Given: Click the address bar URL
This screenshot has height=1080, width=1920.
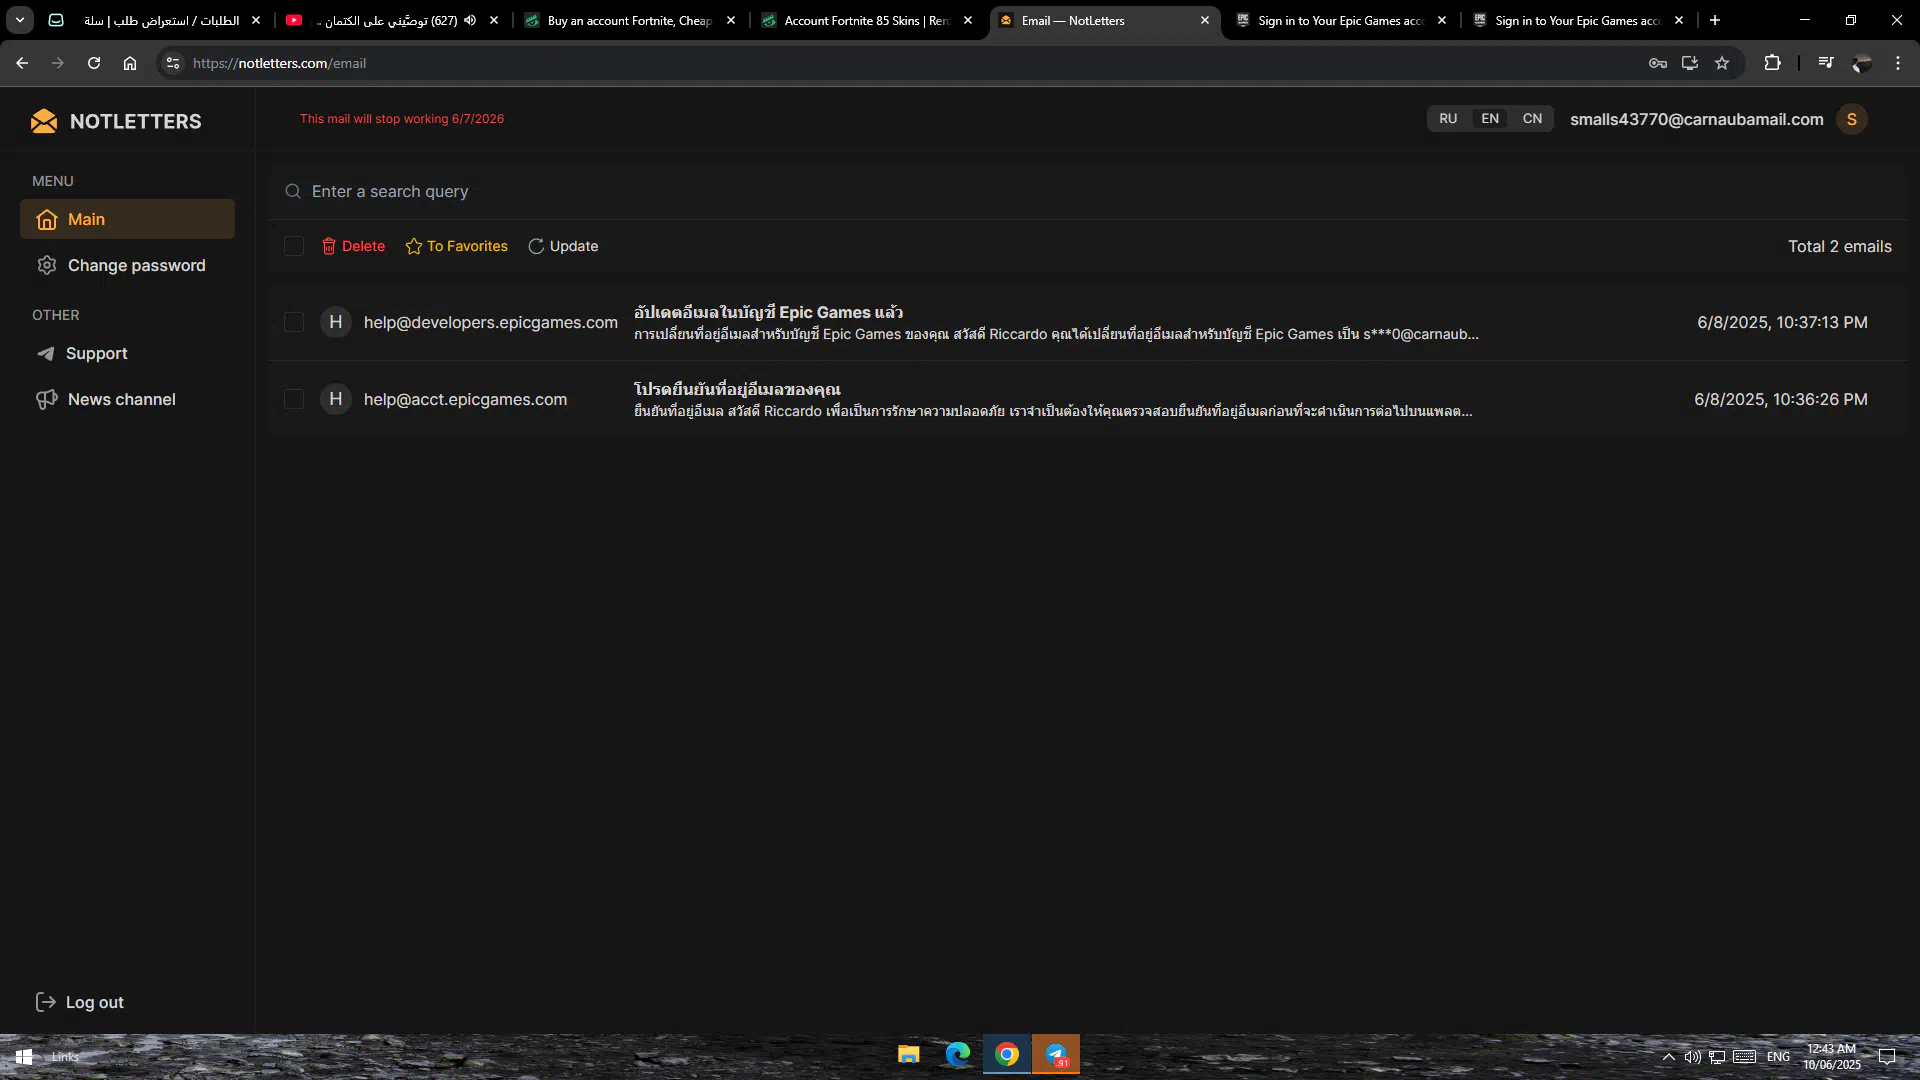Looking at the screenshot, I should [280, 63].
